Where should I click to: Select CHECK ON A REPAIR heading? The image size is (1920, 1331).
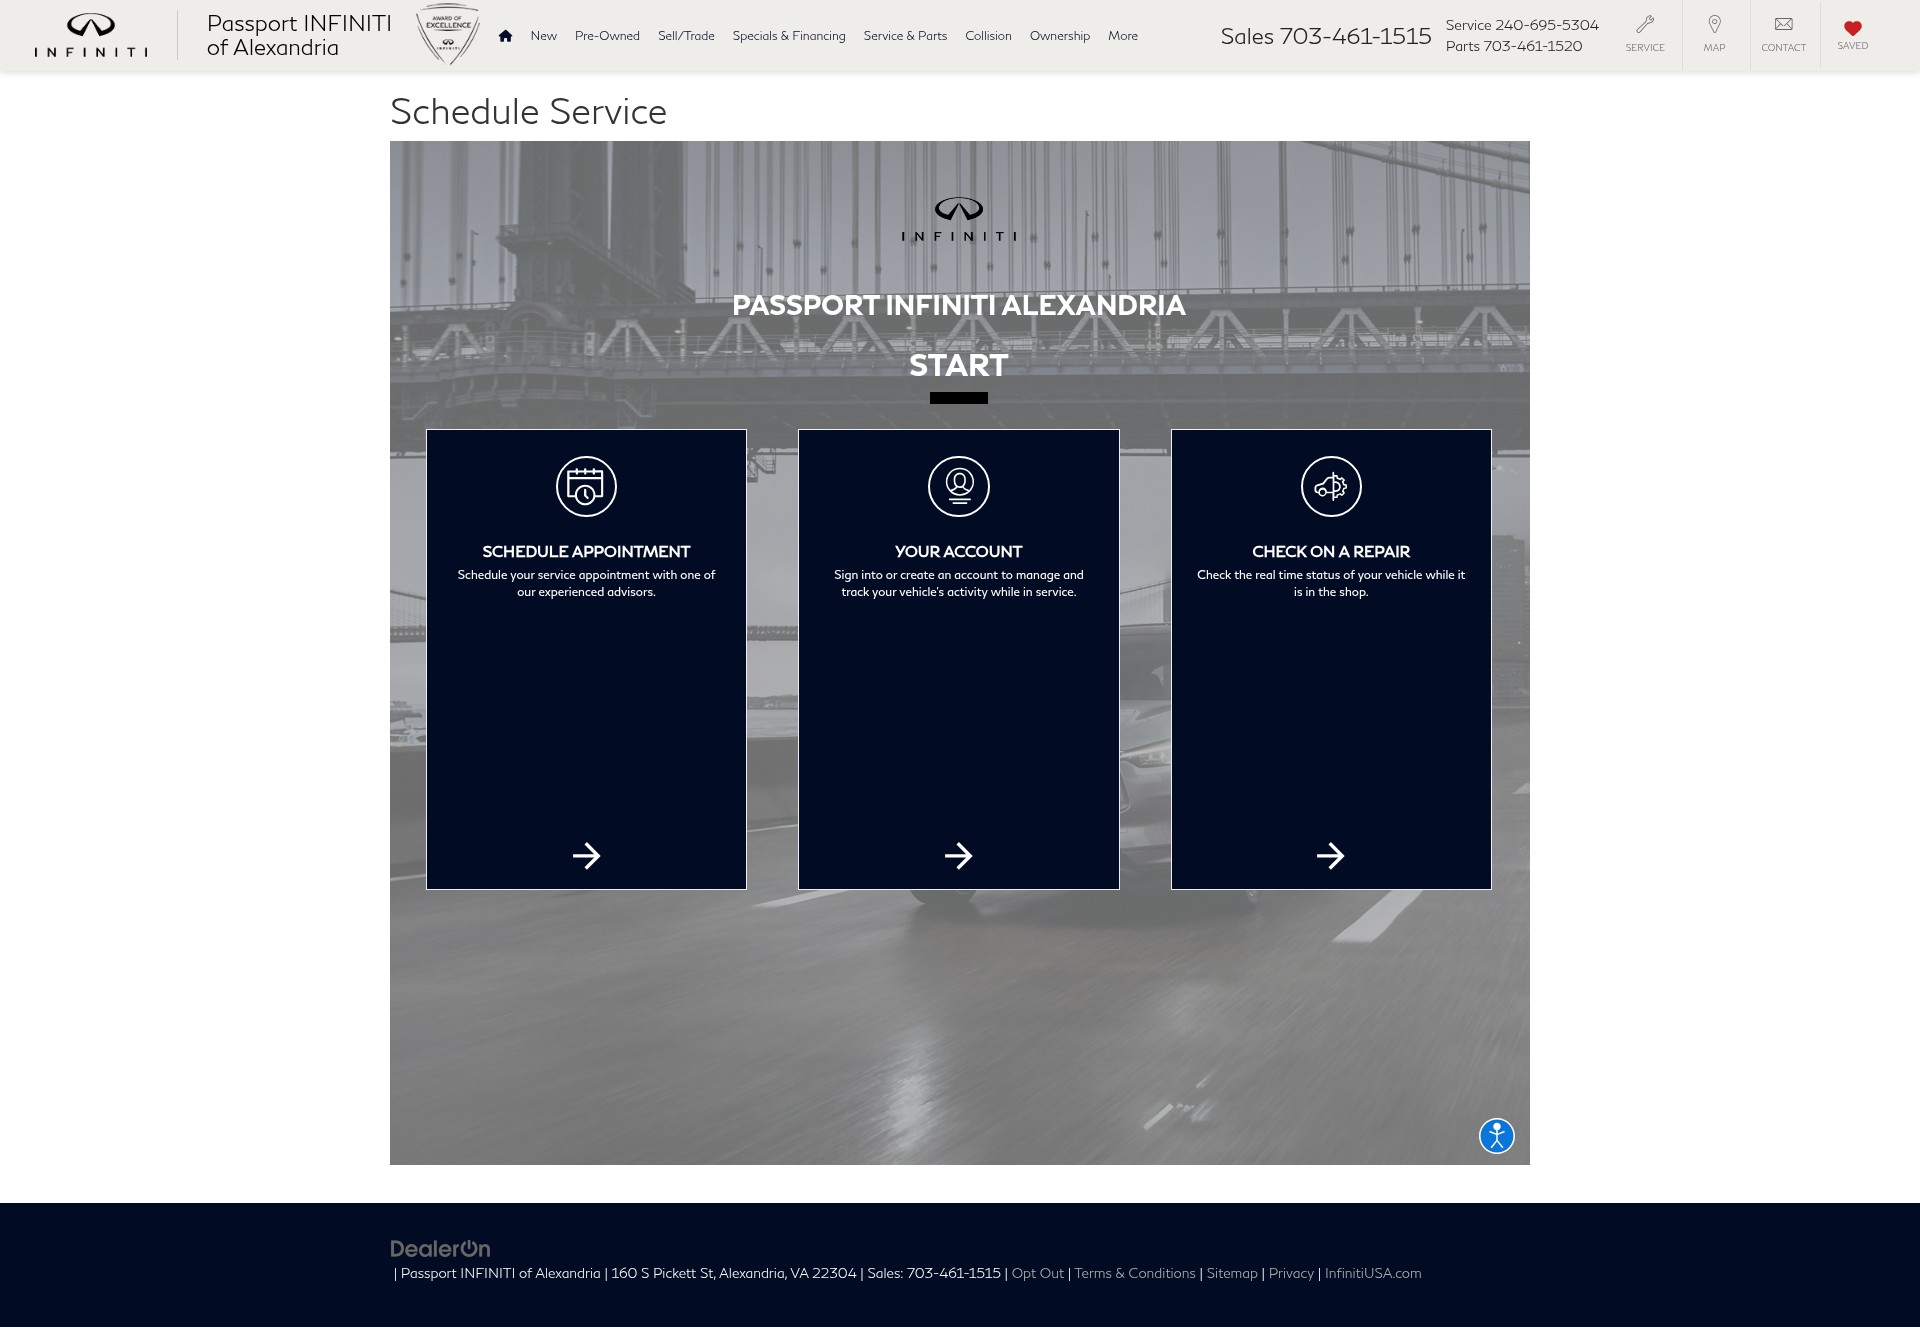point(1331,552)
